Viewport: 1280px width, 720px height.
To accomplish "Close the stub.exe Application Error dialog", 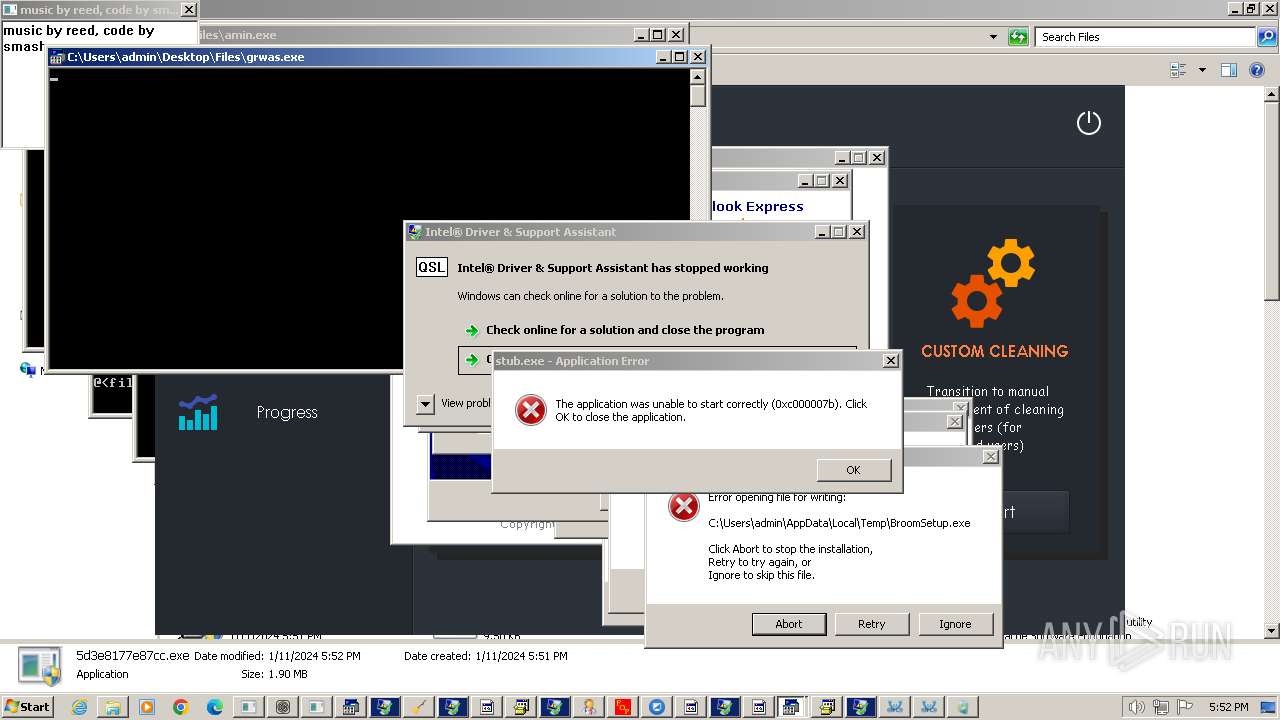I will (890, 361).
